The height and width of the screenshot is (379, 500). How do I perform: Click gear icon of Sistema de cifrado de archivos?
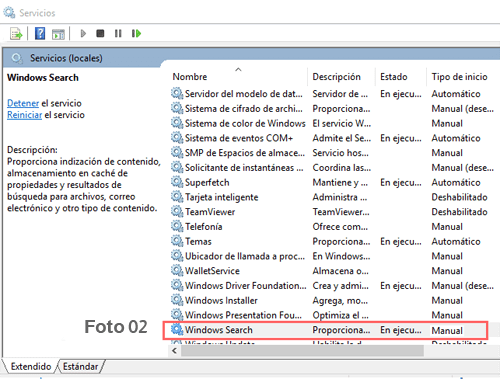click(x=177, y=108)
